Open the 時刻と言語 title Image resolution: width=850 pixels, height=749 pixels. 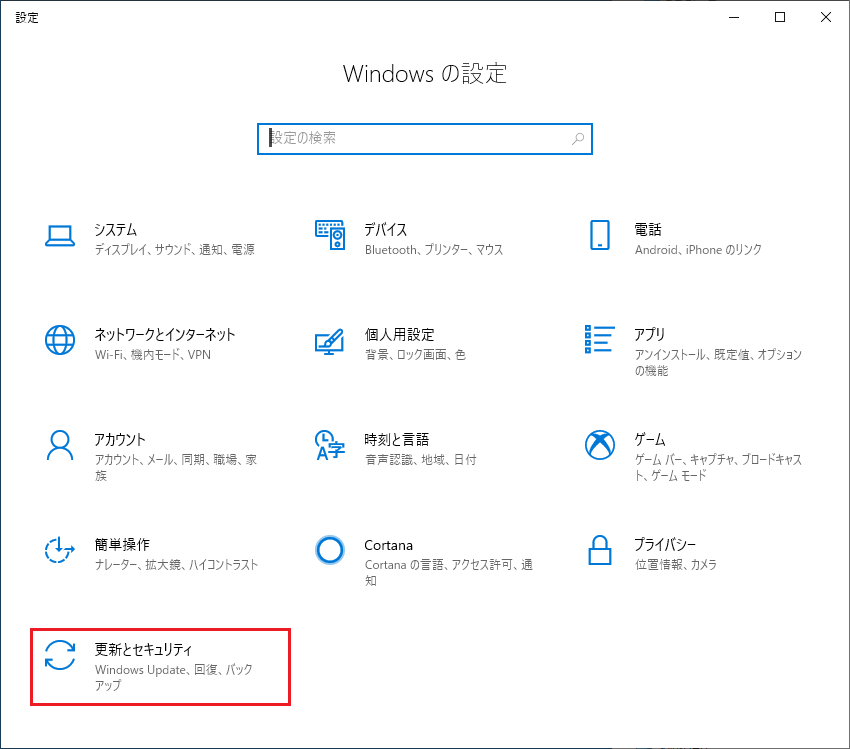pyautogui.click(x=397, y=440)
